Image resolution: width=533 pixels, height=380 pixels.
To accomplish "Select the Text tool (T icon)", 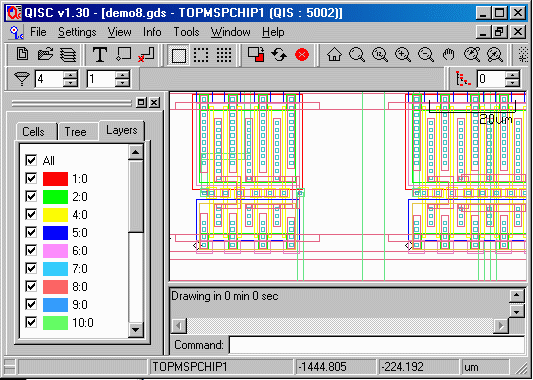I will (100, 55).
